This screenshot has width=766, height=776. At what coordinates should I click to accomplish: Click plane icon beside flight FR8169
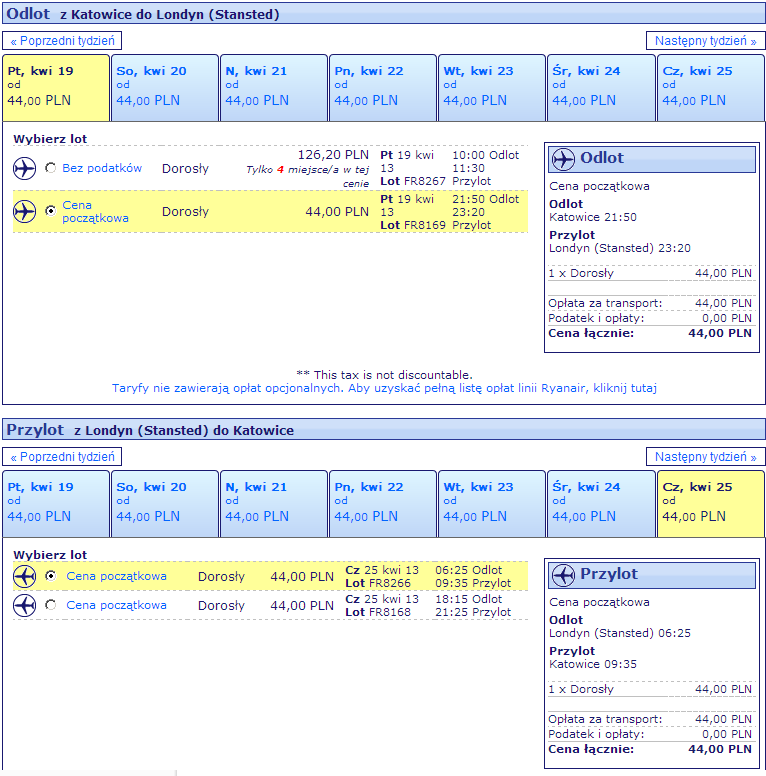coord(24,211)
